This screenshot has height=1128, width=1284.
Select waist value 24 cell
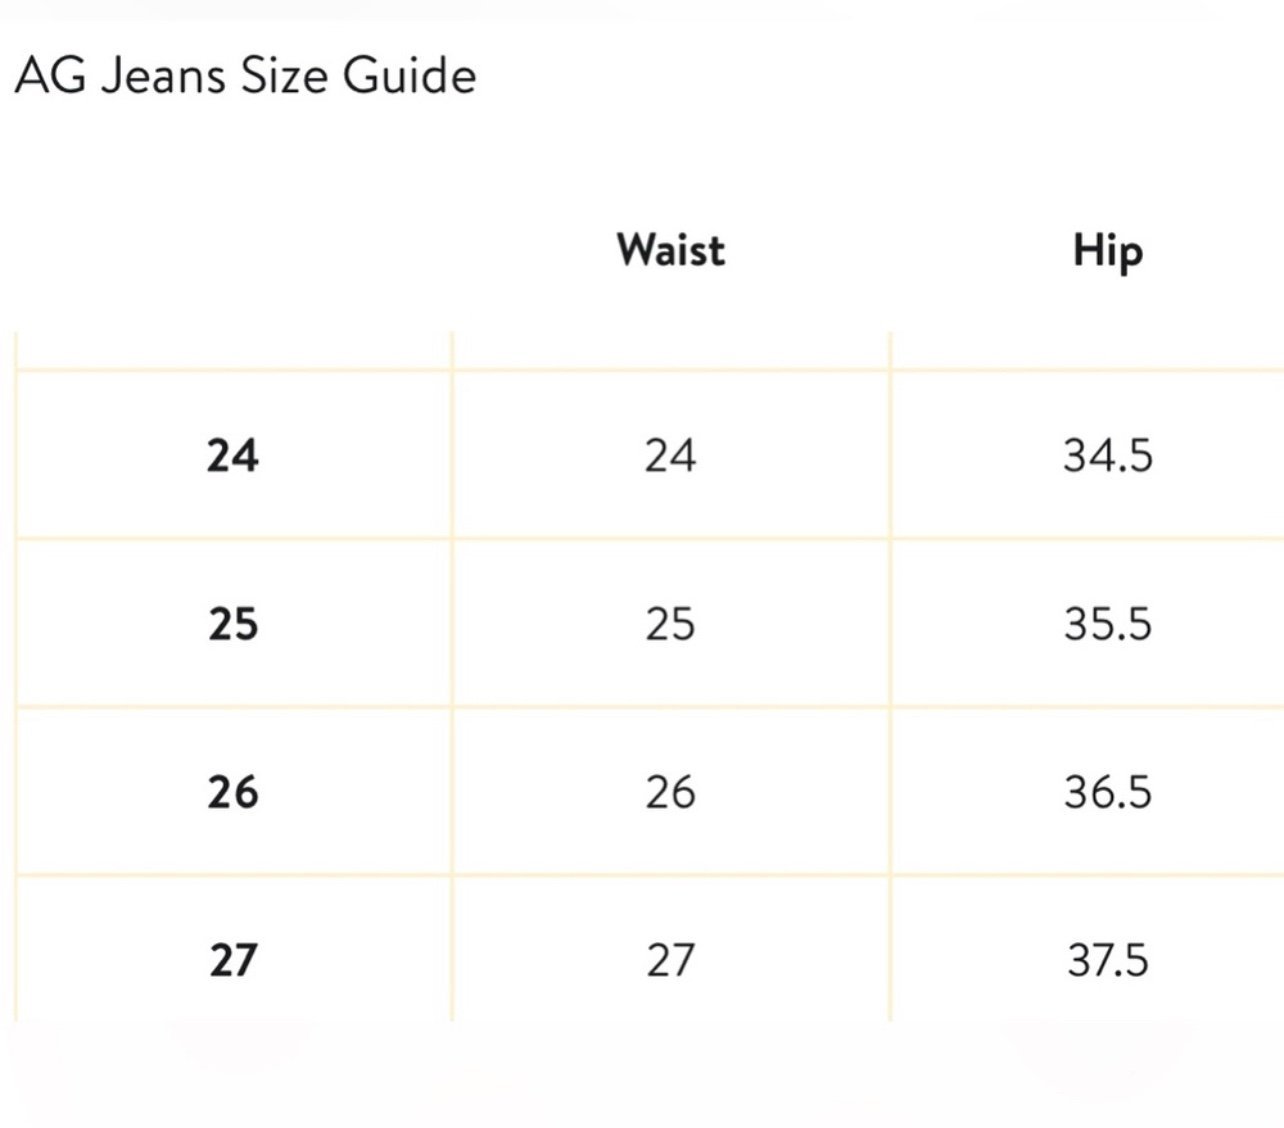pos(670,456)
